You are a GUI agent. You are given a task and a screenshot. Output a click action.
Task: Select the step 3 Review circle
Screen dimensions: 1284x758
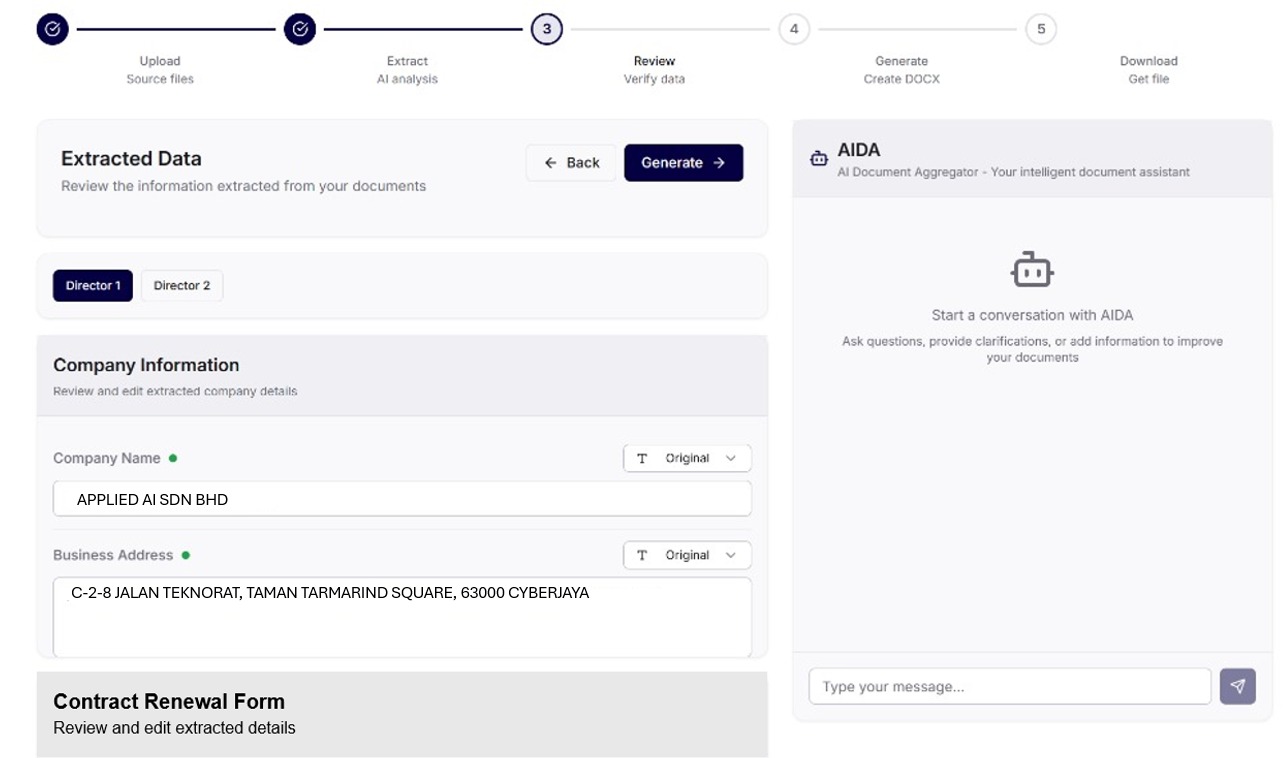click(x=546, y=29)
